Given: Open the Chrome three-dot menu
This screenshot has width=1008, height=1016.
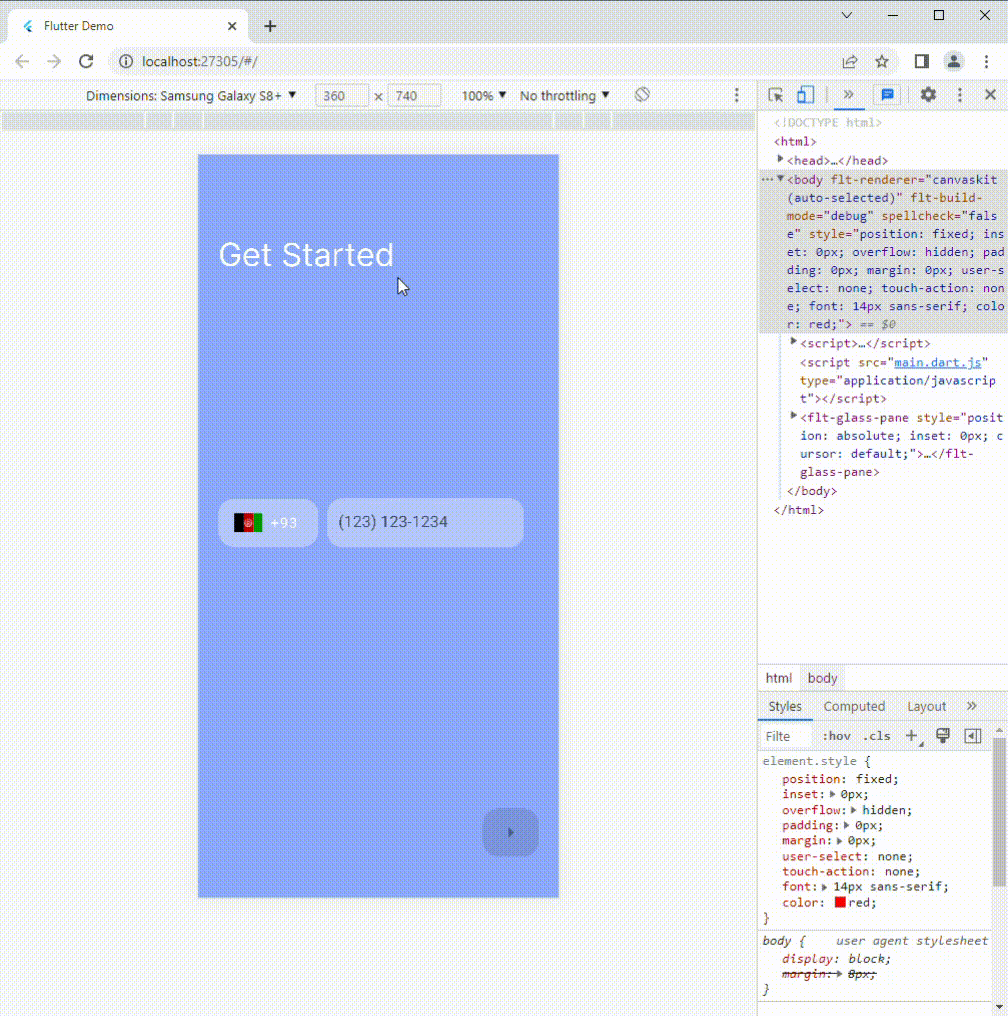Looking at the screenshot, I should click(986, 62).
